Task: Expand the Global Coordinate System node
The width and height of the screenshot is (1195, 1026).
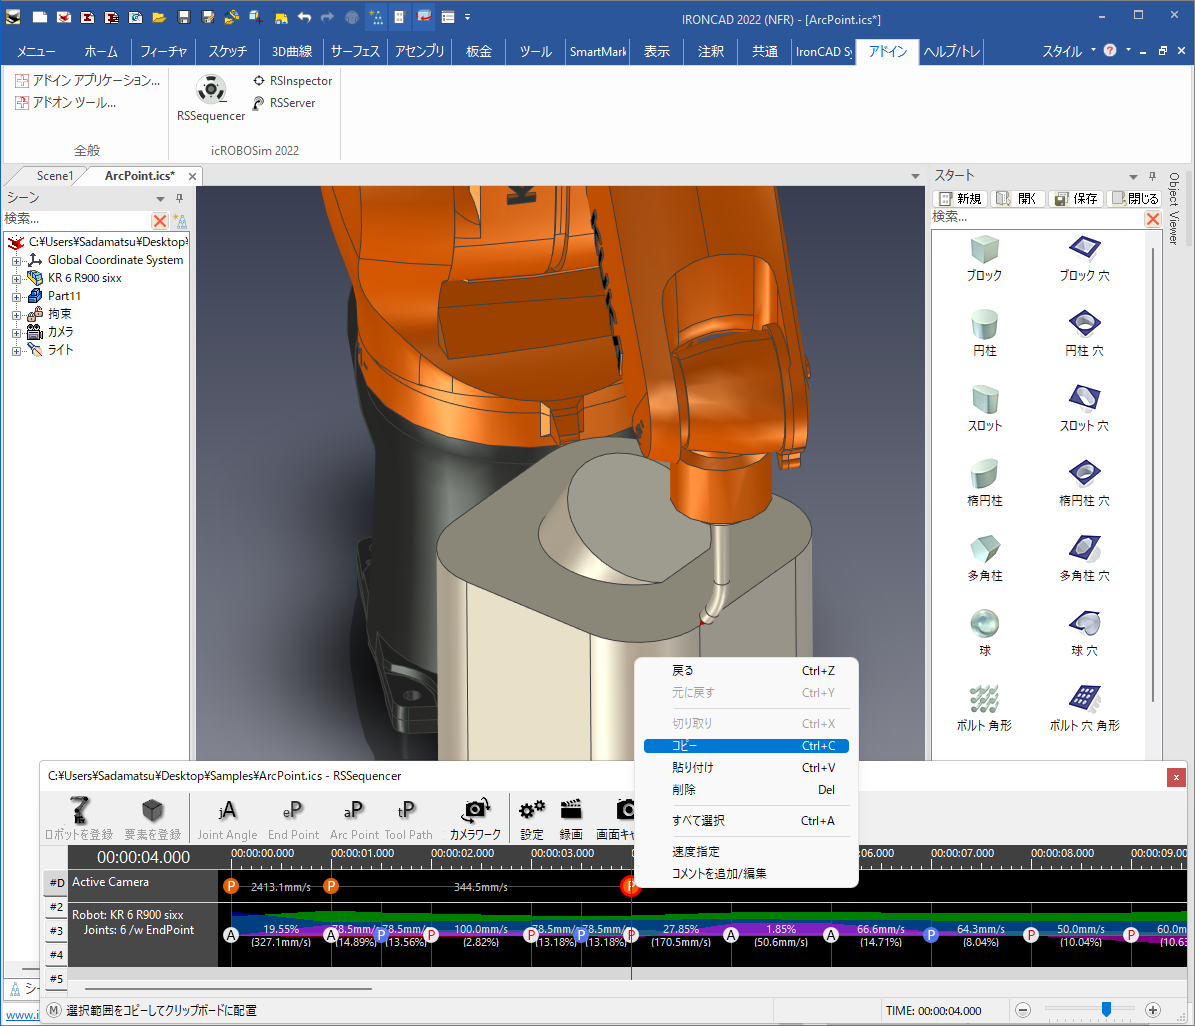Action: [x=17, y=260]
